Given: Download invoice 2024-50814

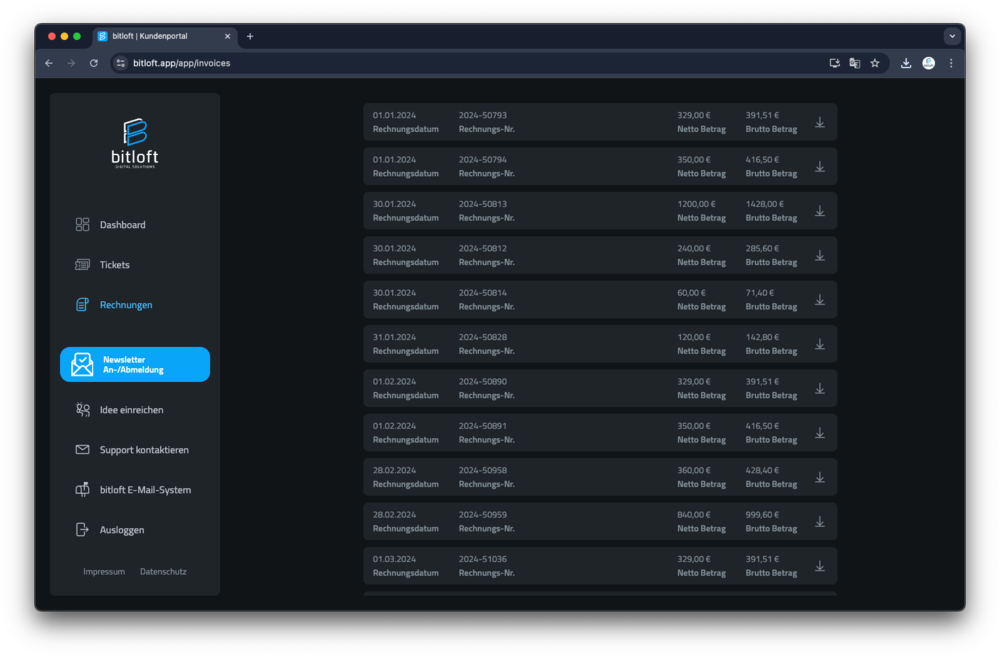Looking at the screenshot, I should tap(820, 300).
